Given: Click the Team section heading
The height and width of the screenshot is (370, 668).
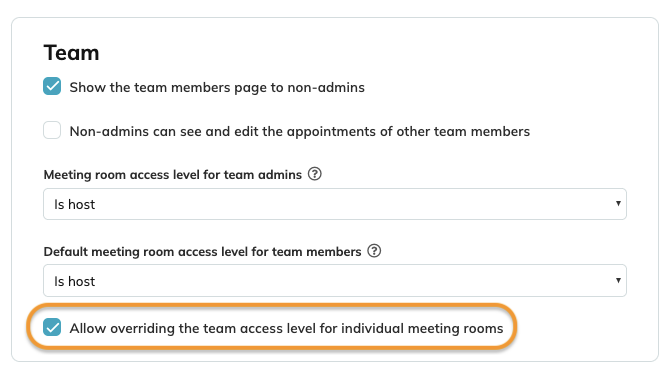Looking at the screenshot, I should click(x=71, y=53).
